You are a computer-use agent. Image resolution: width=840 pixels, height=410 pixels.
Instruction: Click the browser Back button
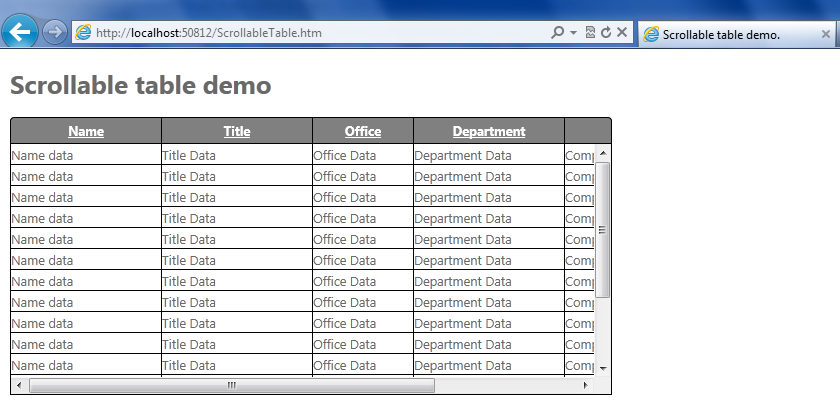20,32
